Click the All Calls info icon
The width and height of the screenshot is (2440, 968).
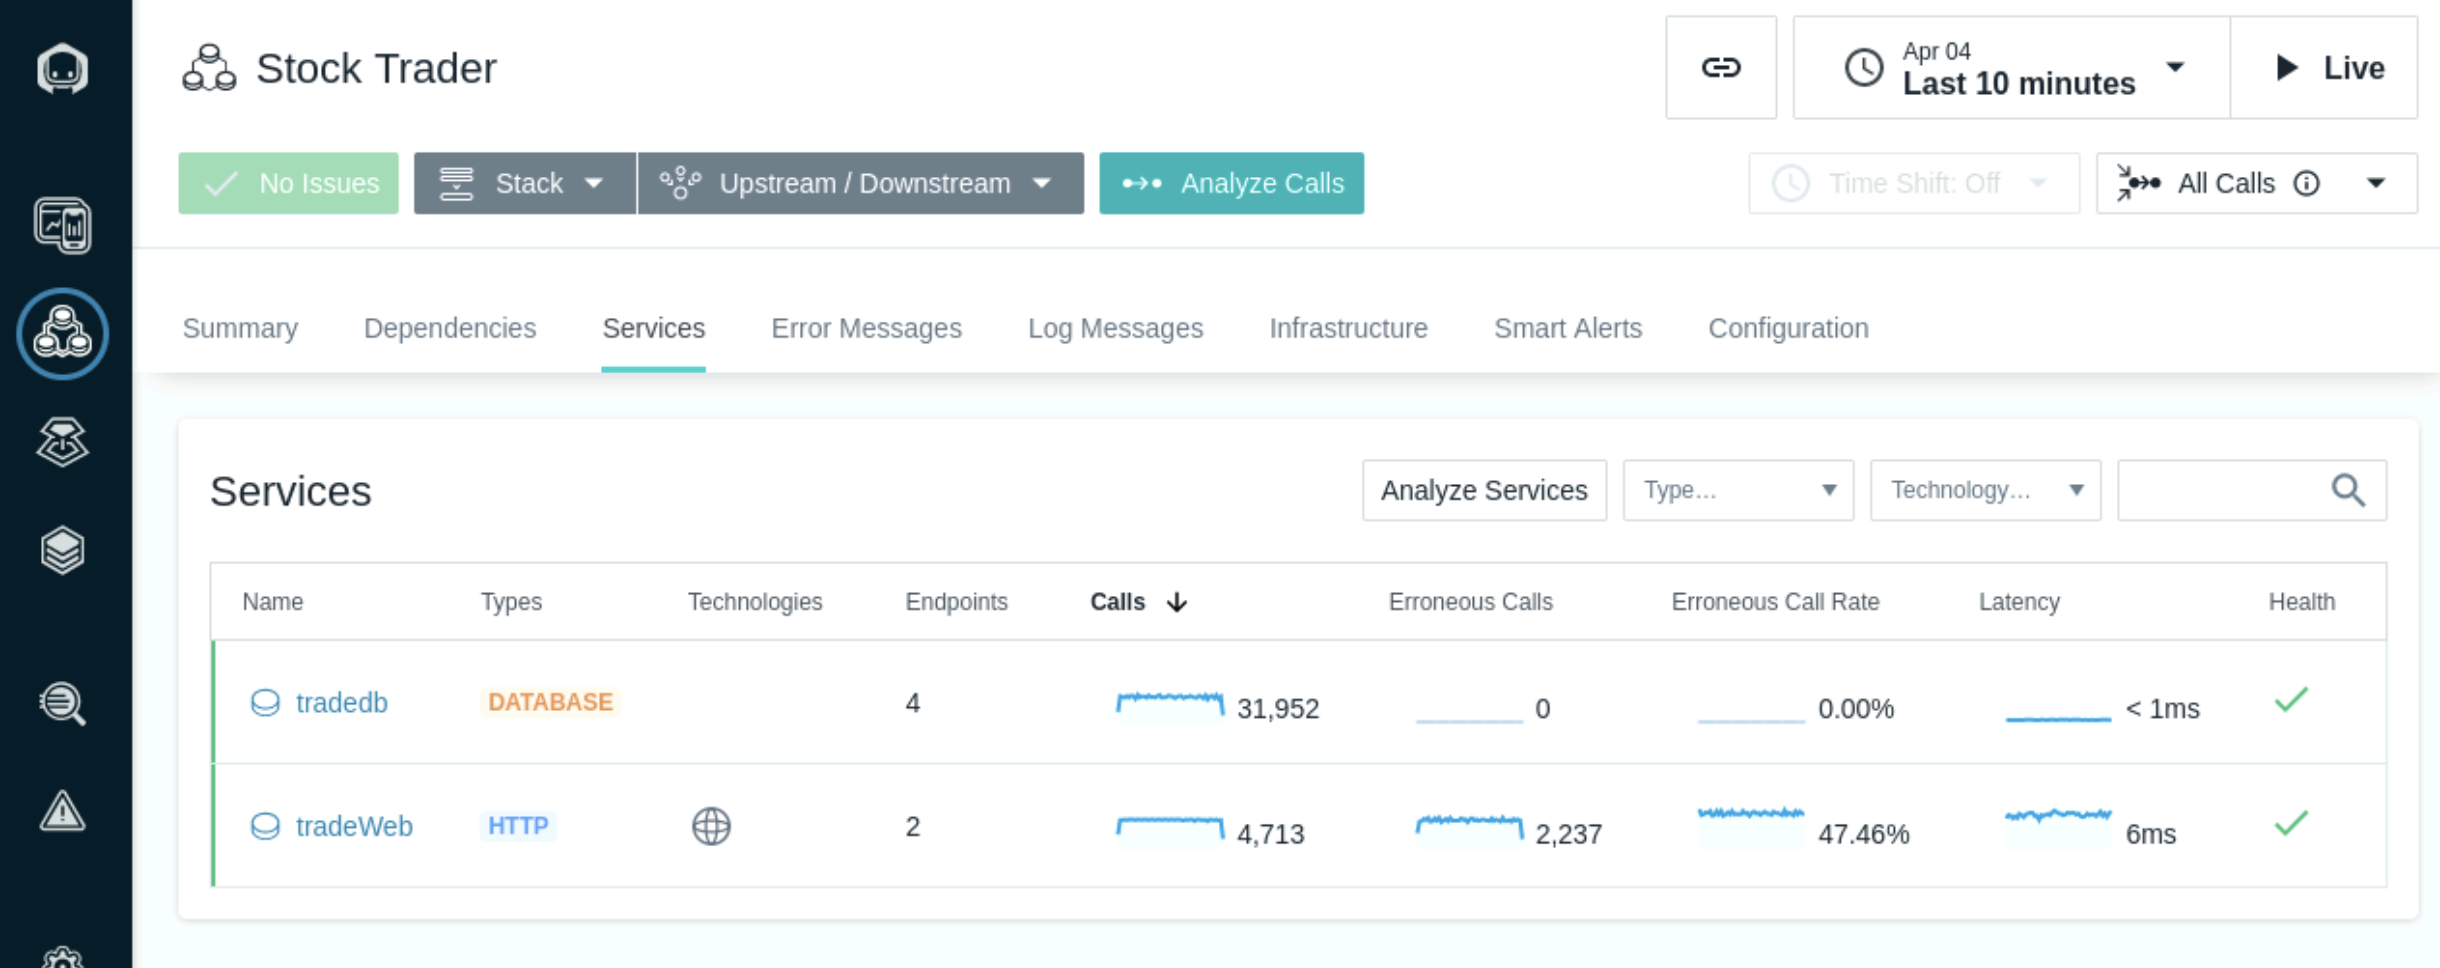(2306, 183)
